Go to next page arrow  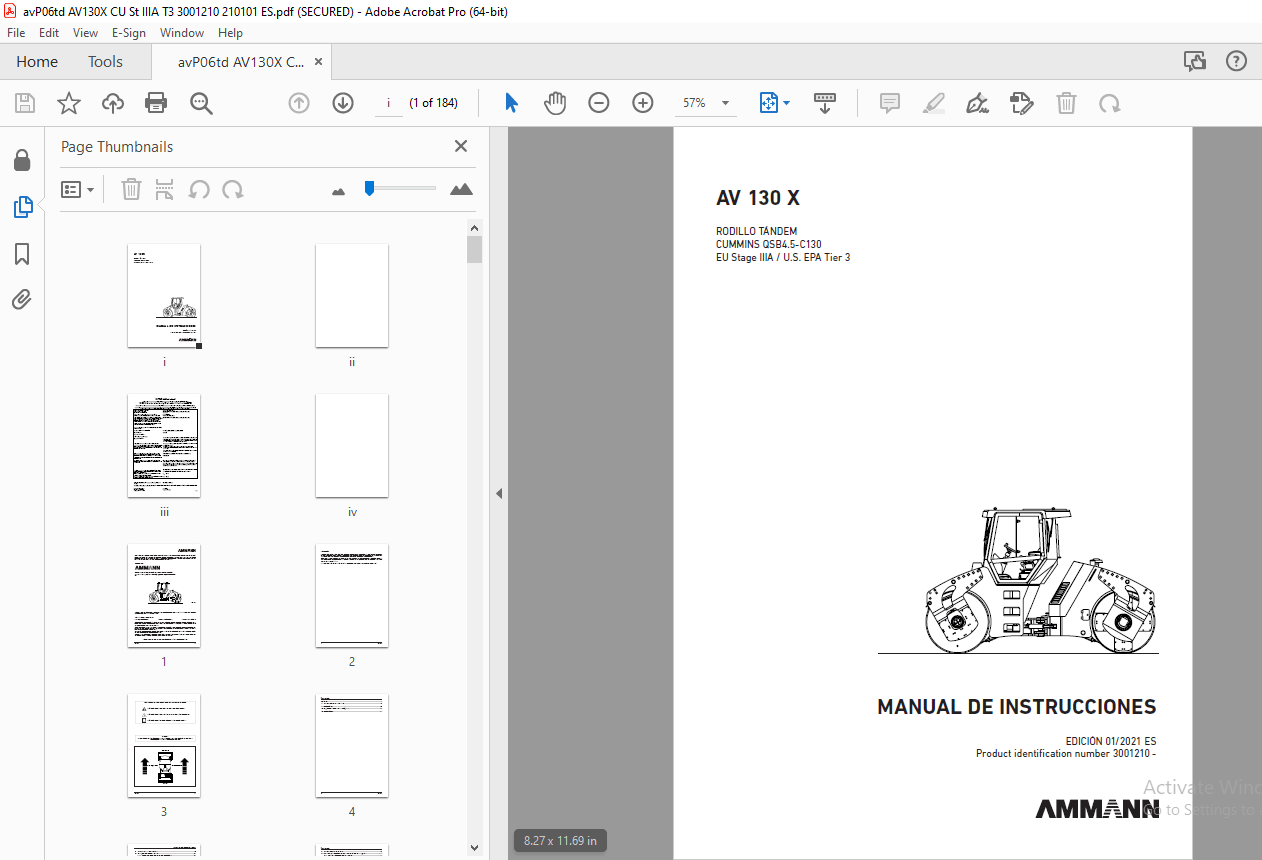(x=343, y=103)
